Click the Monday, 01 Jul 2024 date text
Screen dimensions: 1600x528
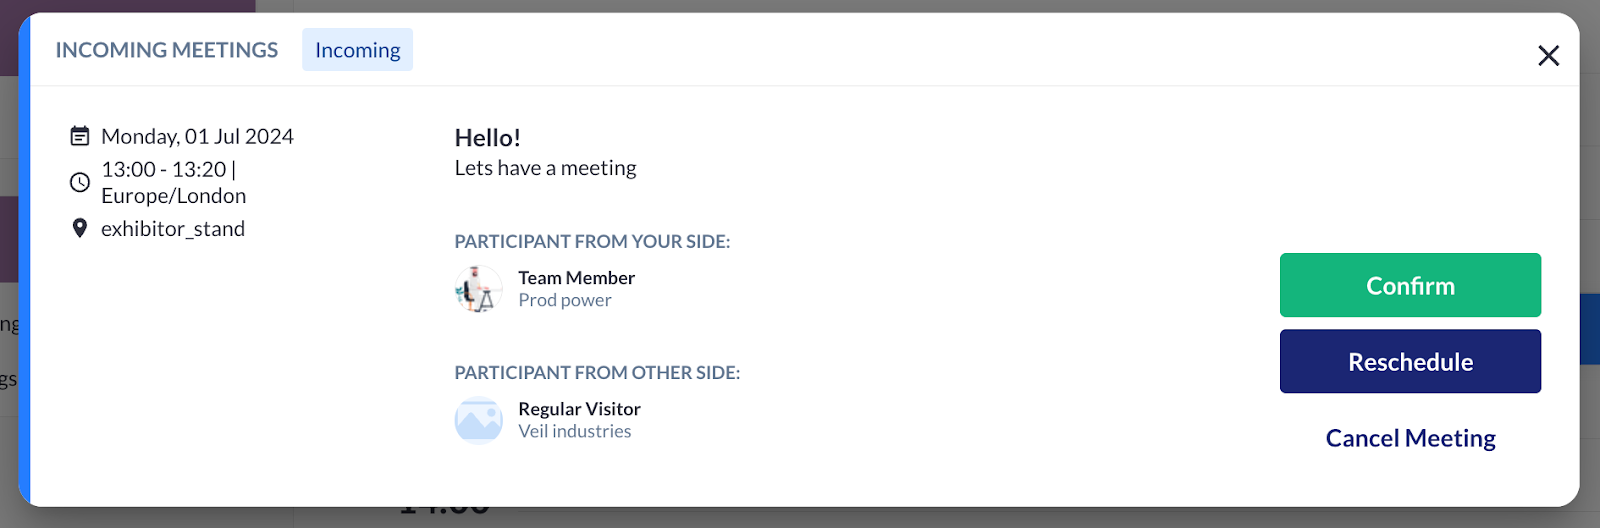pos(197,136)
